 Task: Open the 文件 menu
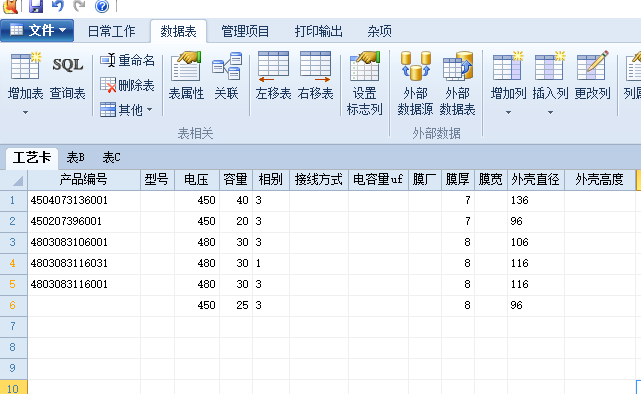tap(37, 31)
